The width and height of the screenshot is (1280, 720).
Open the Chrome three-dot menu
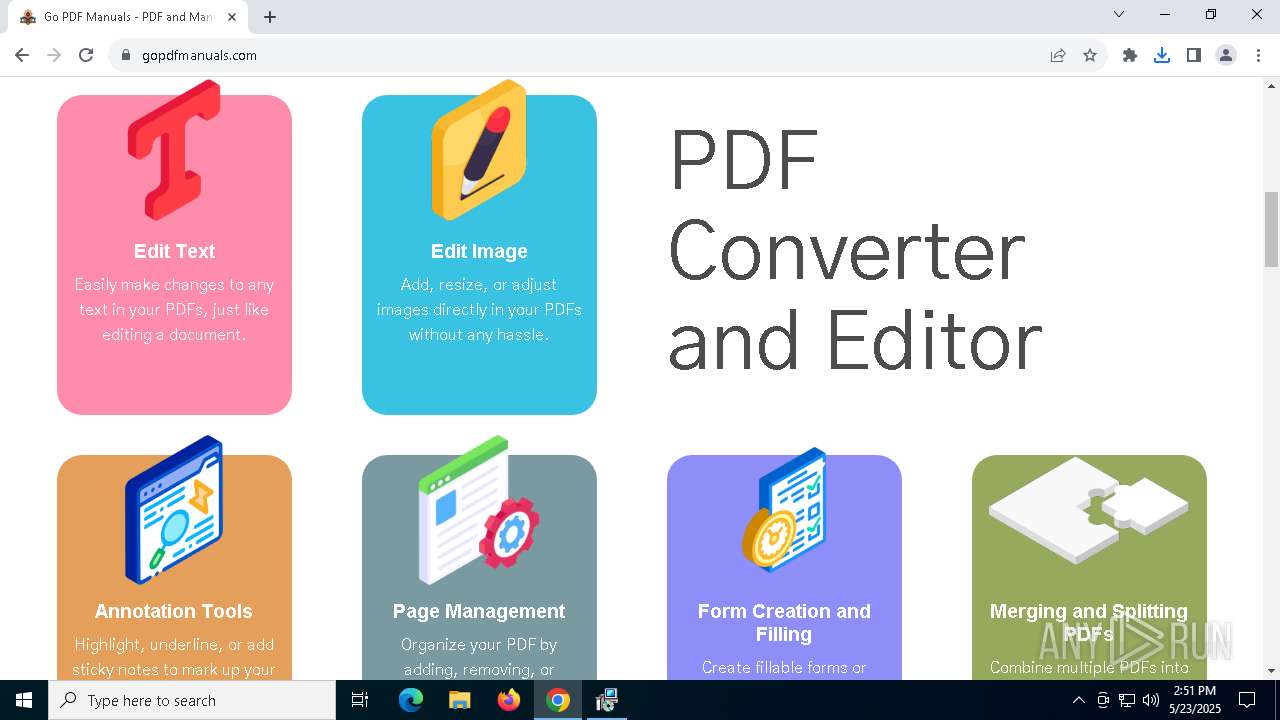(1258, 55)
